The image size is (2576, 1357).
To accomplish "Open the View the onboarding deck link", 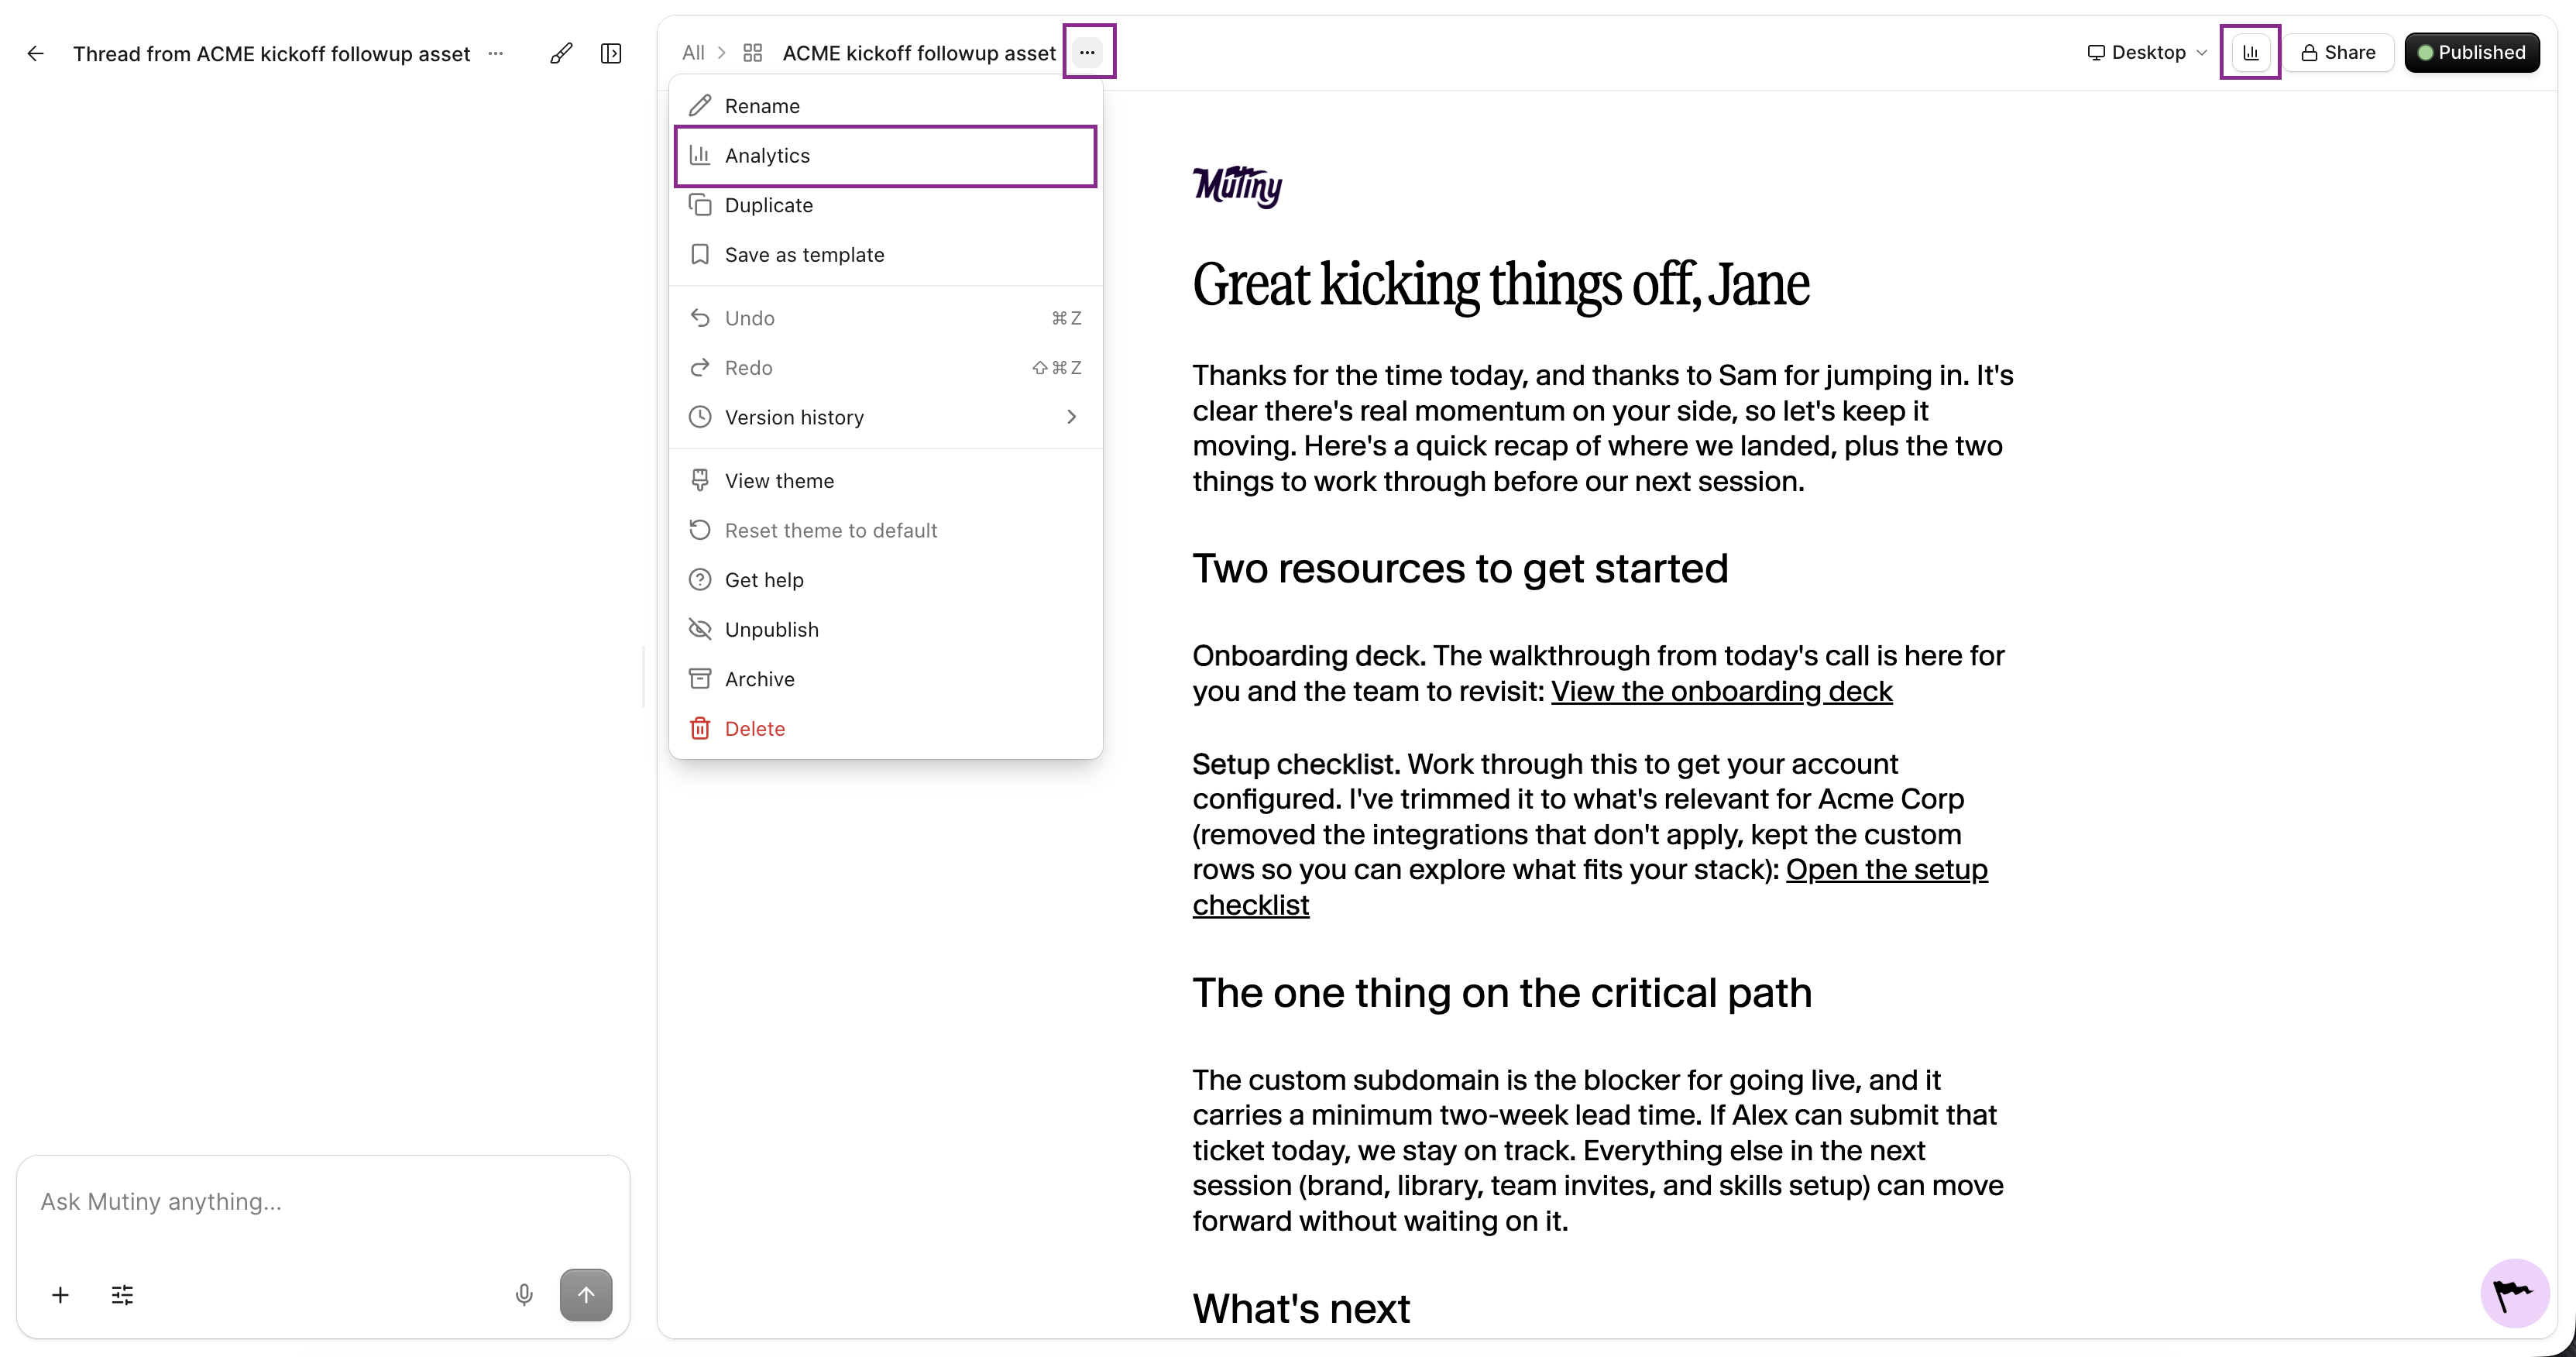I will pyautogui.click(x=1721, y=691).
